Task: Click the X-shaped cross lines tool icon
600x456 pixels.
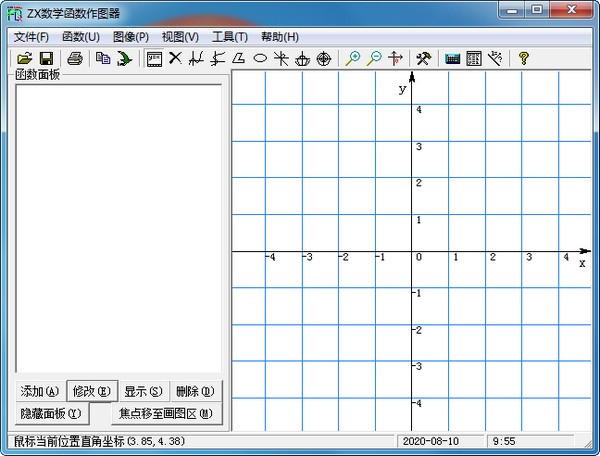Action: tap(175, 59)
